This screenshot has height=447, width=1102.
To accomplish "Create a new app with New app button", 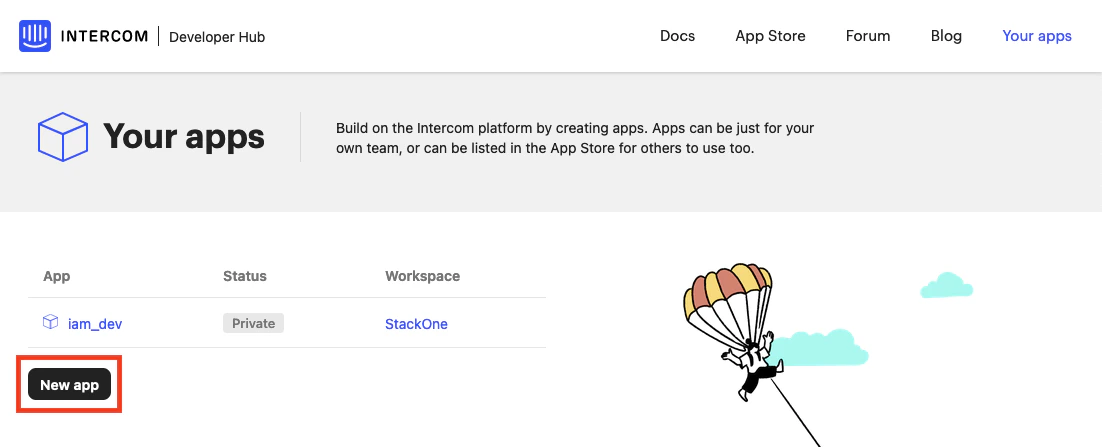I will (70, 384).
